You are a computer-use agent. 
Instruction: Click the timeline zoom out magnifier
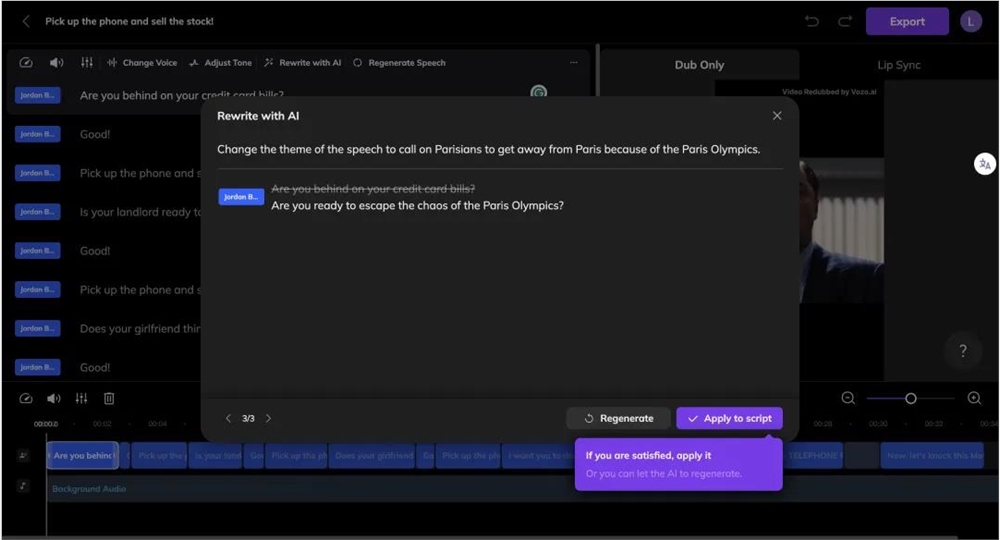848,398
